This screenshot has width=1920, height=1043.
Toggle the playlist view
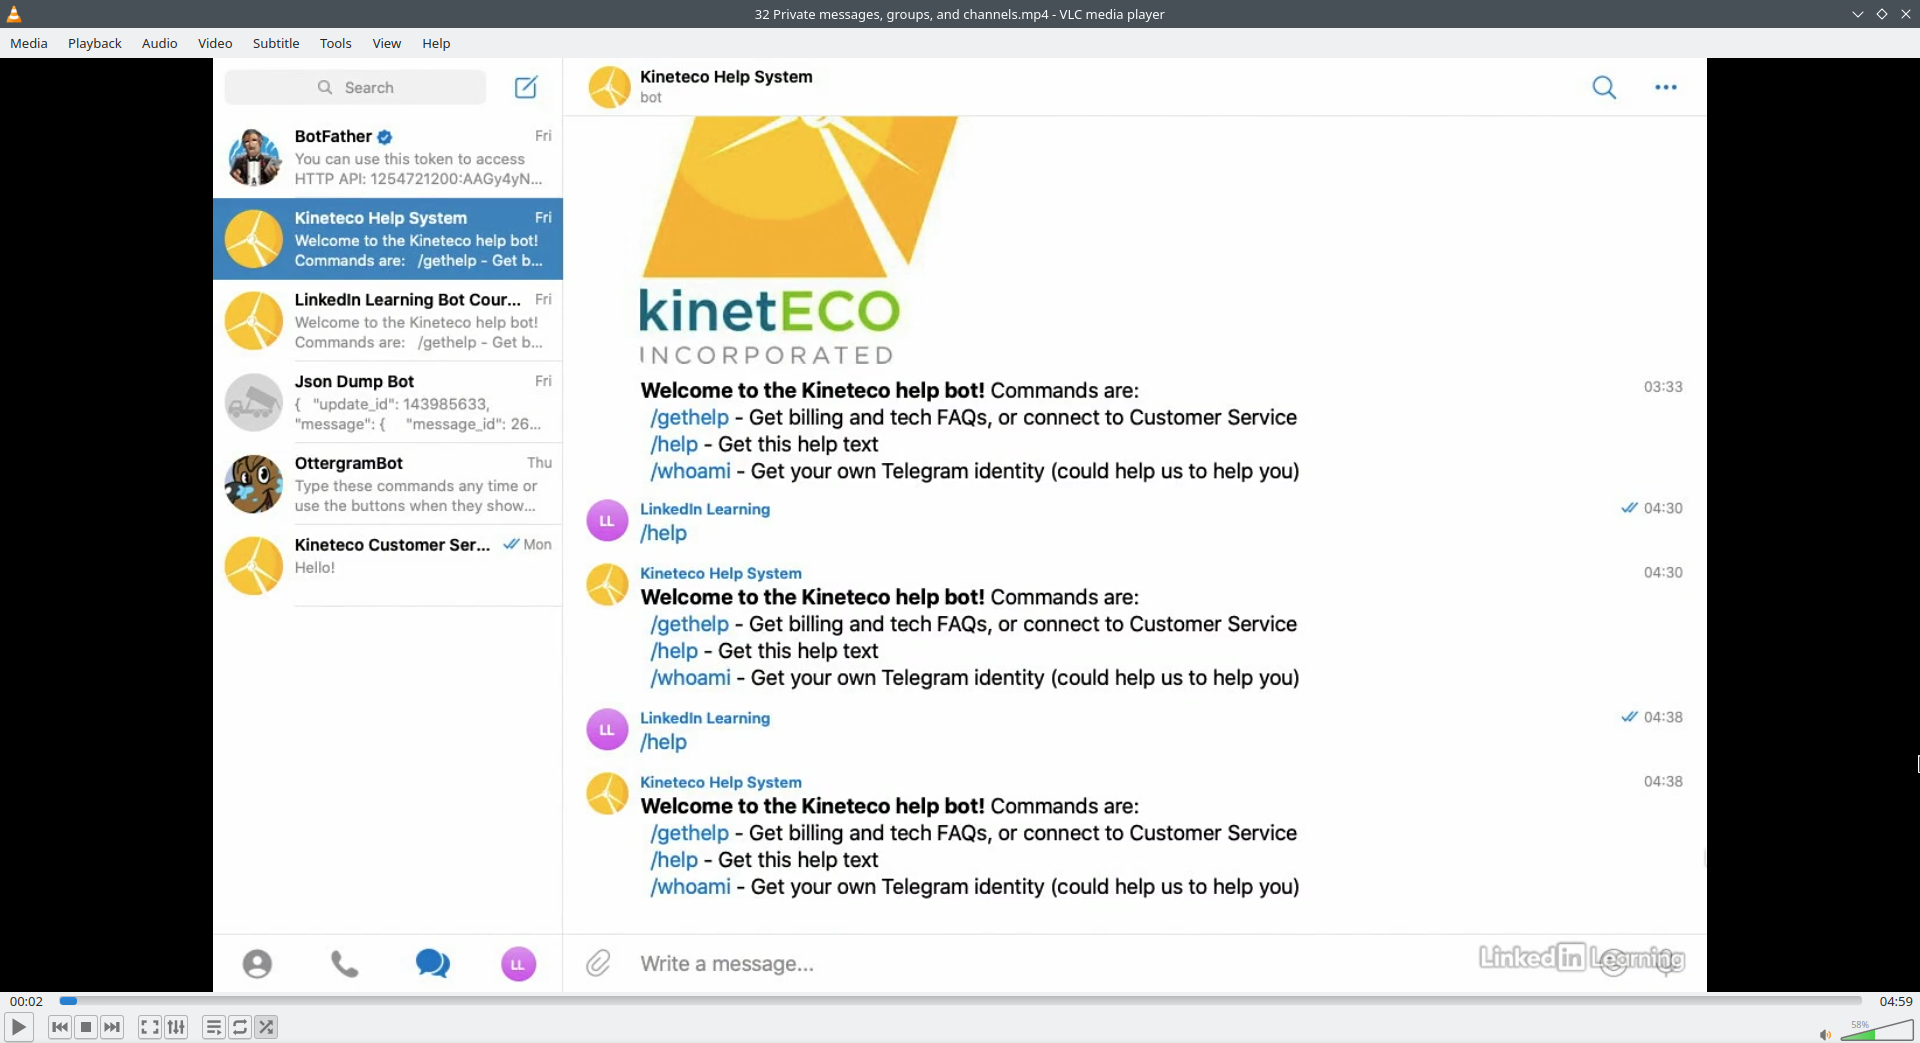[213, 1027]
